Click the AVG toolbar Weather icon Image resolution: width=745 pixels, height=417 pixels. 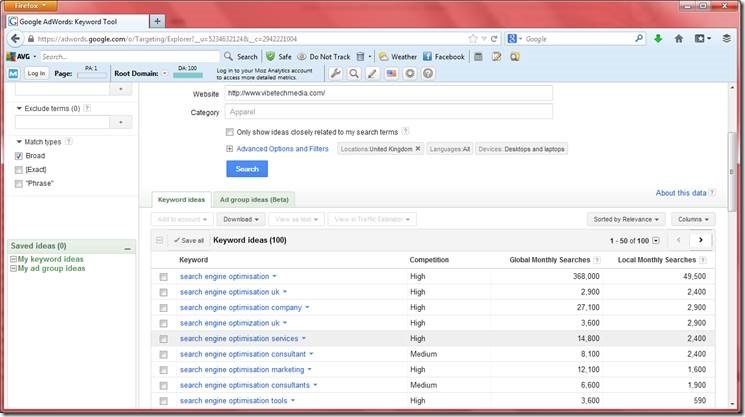click(397, 57)
